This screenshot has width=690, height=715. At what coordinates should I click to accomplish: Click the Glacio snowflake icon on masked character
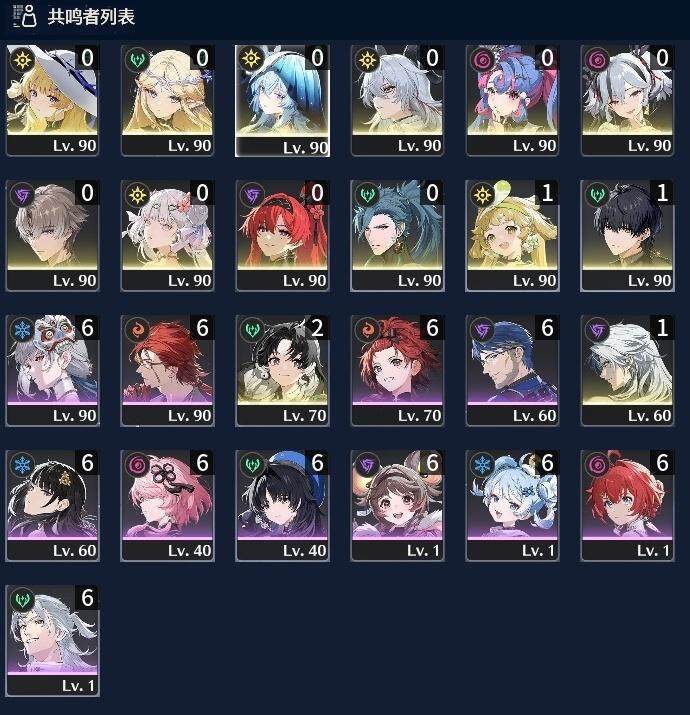22,330
